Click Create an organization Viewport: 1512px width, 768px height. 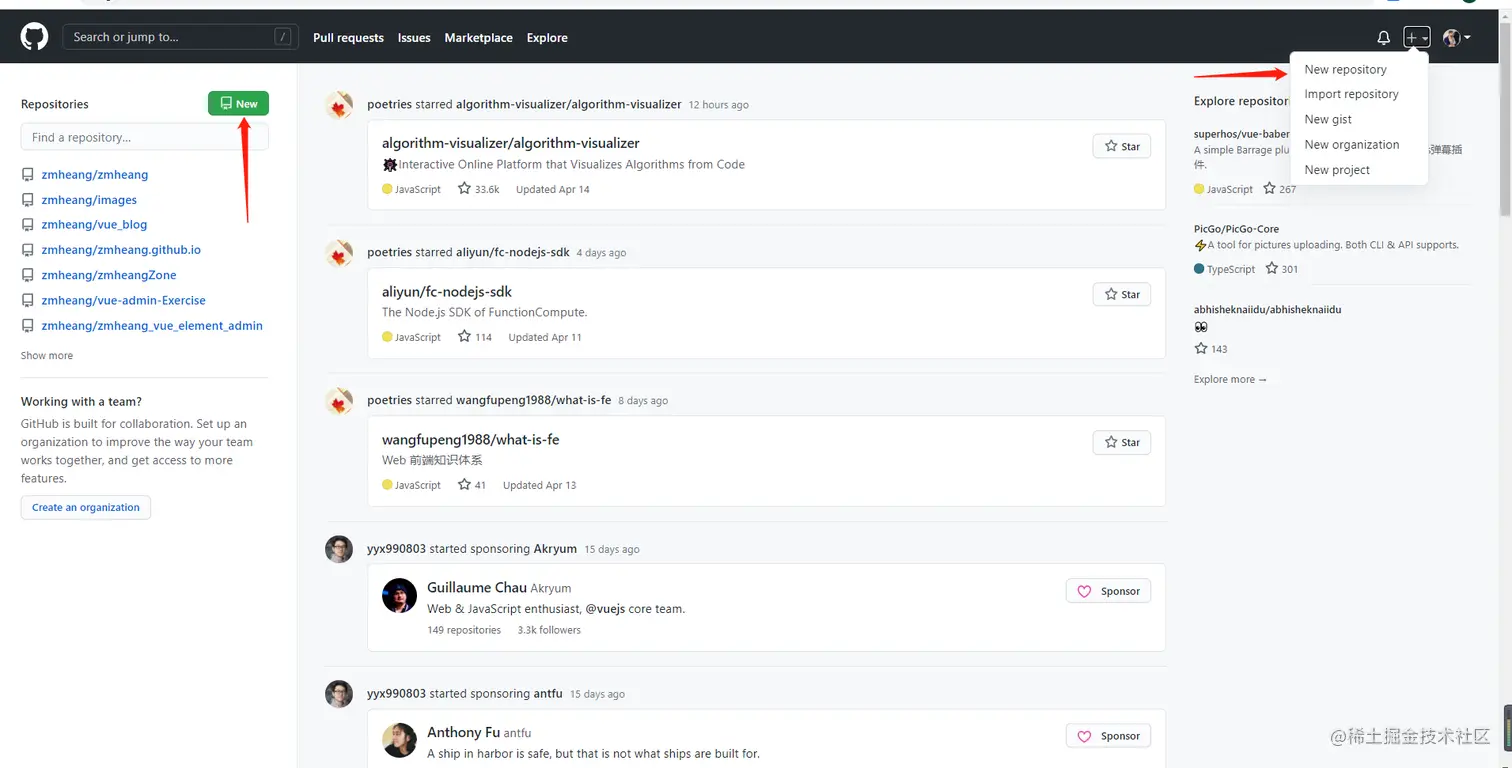click(x=85, y=507)
